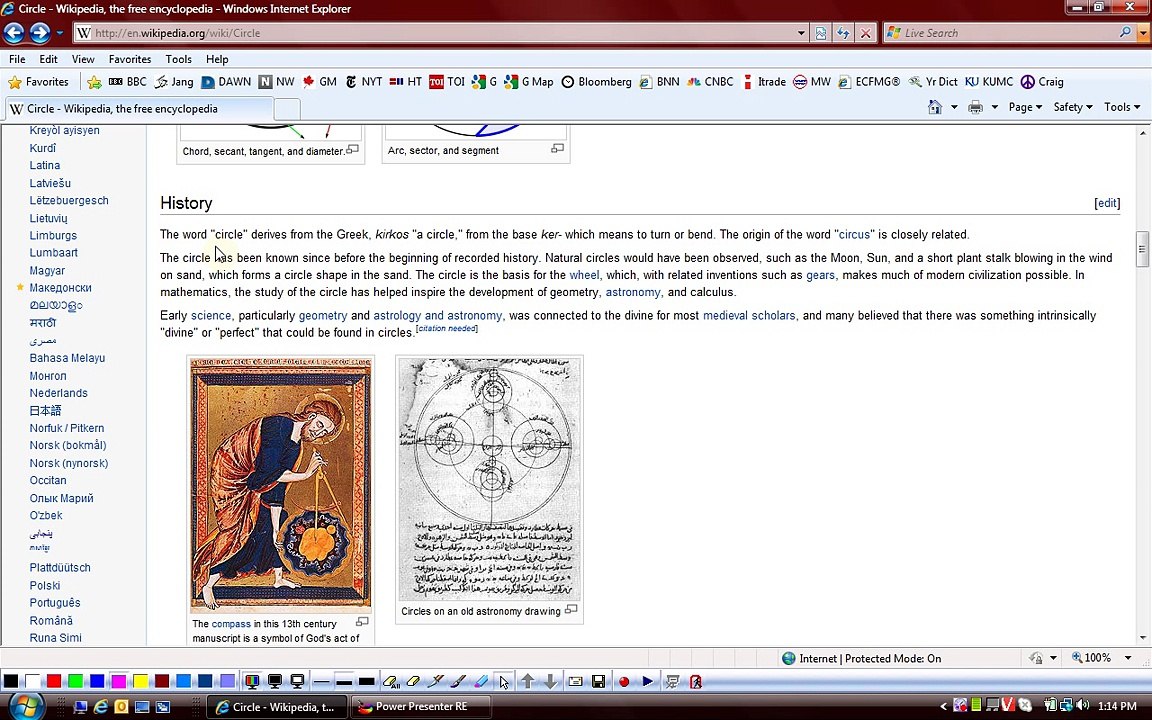Open the View menu
Viewport: 1152px width, 720px height.
click(x=83, y=59)
